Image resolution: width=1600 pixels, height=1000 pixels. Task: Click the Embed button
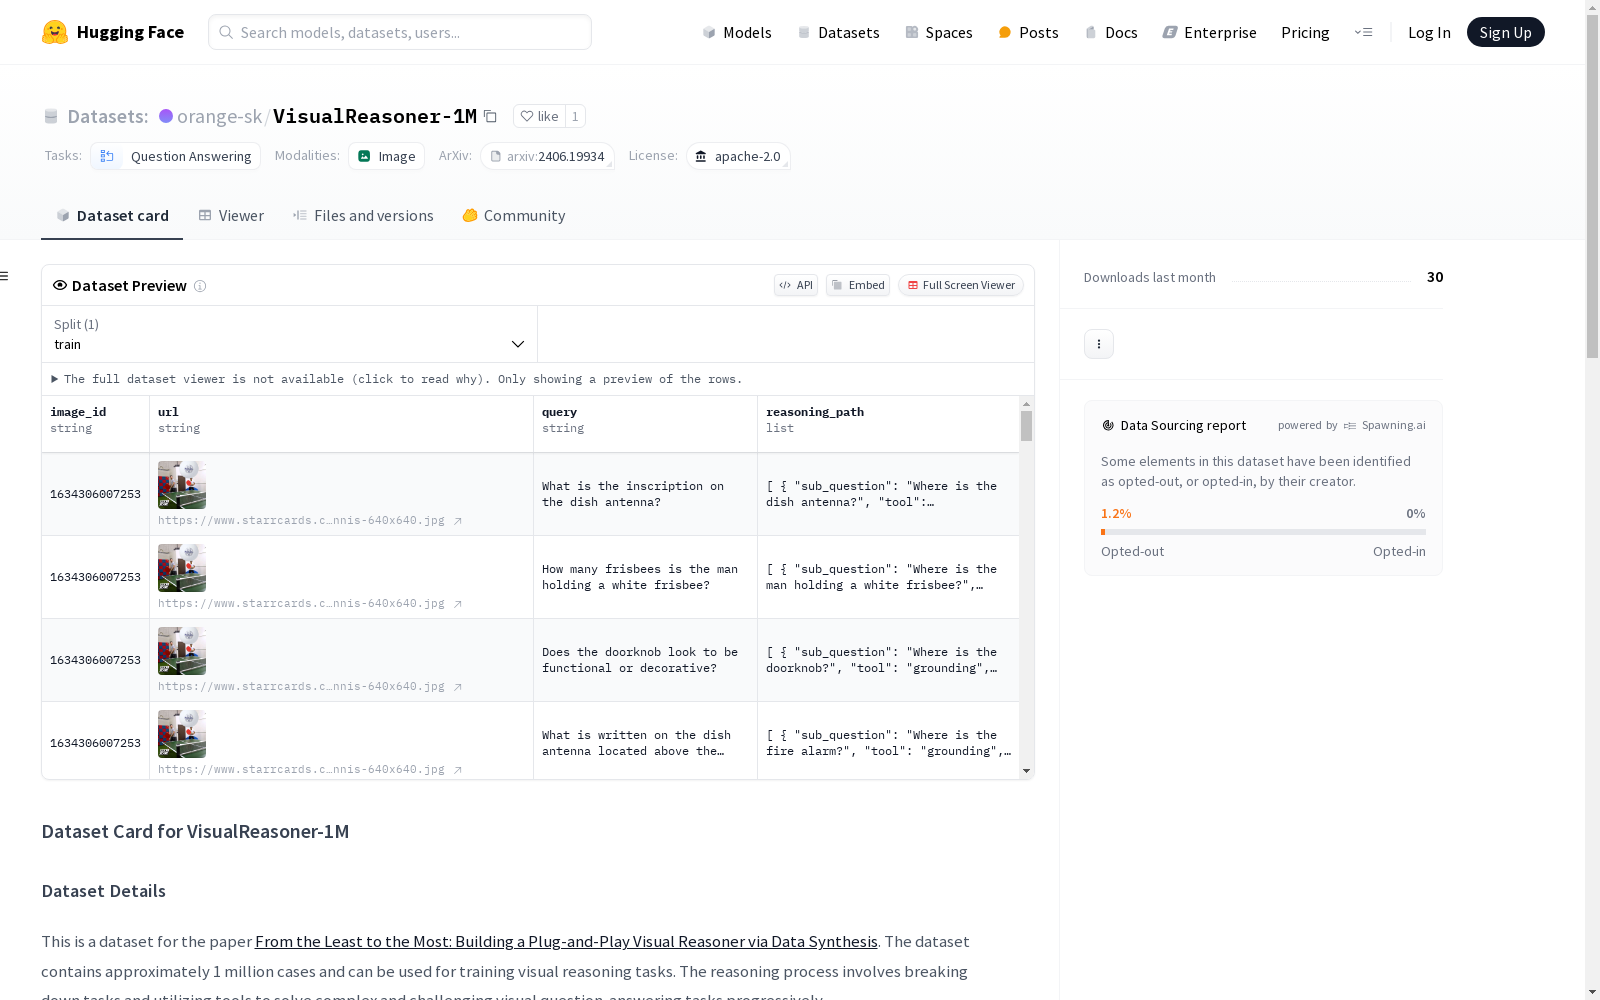pyautogui.click(x=858, y=285)
